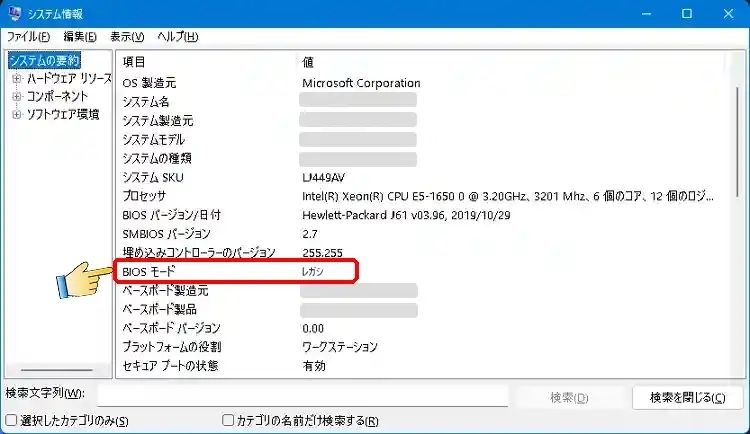
Task: Select the ベースボード バージョン row label
Action: [171, 328]
